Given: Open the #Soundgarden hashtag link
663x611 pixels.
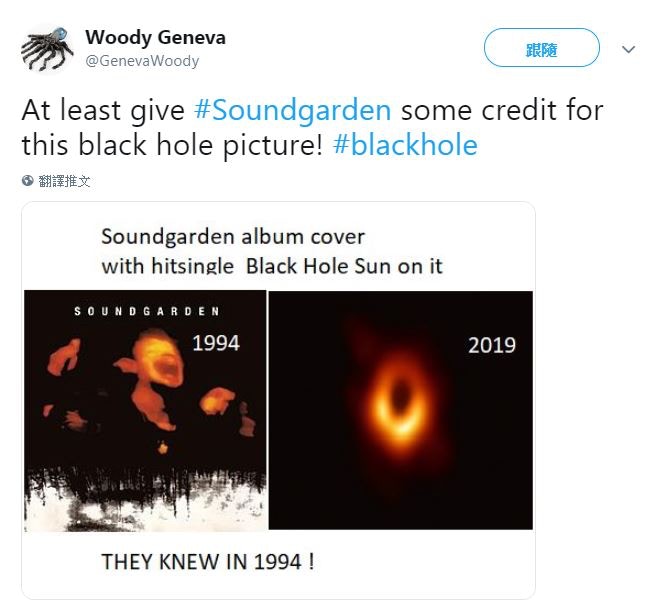Looking at the screenshot, I should click(293, 110).
